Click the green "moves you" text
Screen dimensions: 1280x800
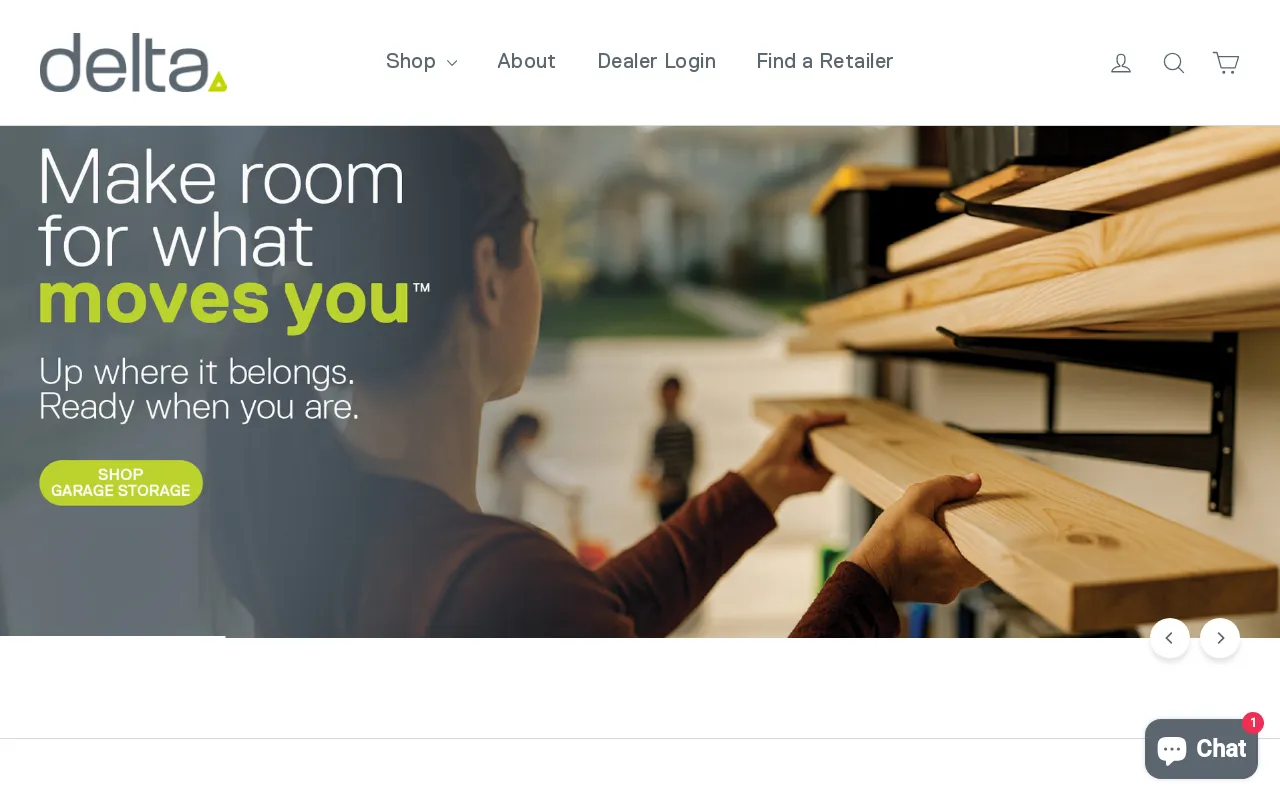tap(224, 302)
